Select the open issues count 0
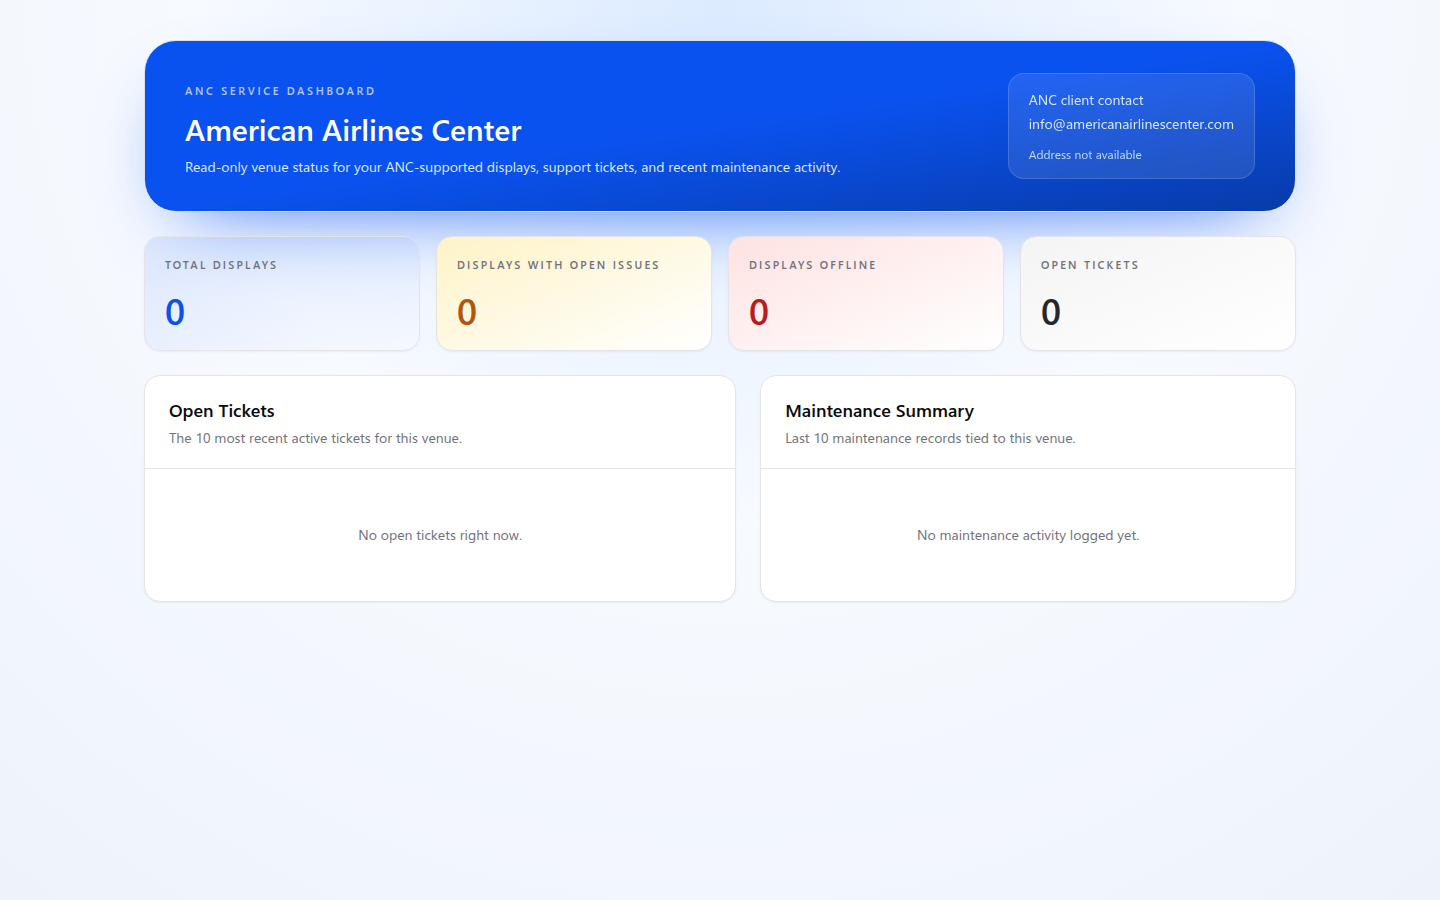This screenshot has width=1440, height=900. tap(467, 312)
